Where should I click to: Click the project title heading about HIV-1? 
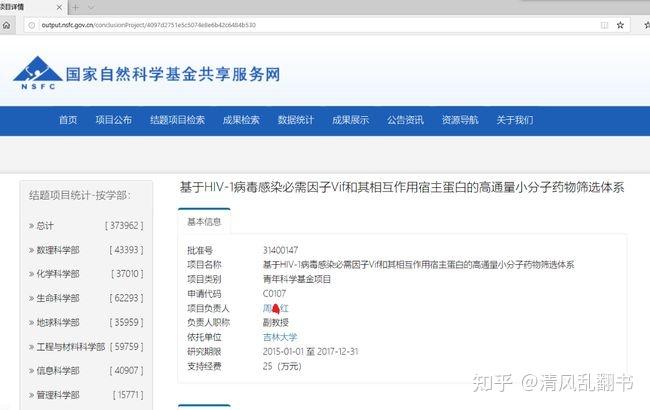coord(402,187)
